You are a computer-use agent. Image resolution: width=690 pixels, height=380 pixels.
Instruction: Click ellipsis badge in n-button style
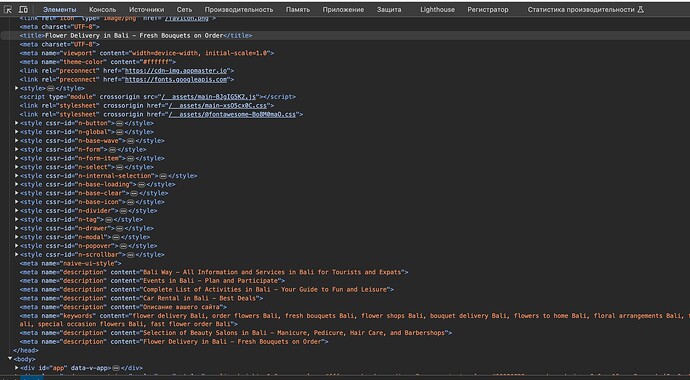(119, 124)
